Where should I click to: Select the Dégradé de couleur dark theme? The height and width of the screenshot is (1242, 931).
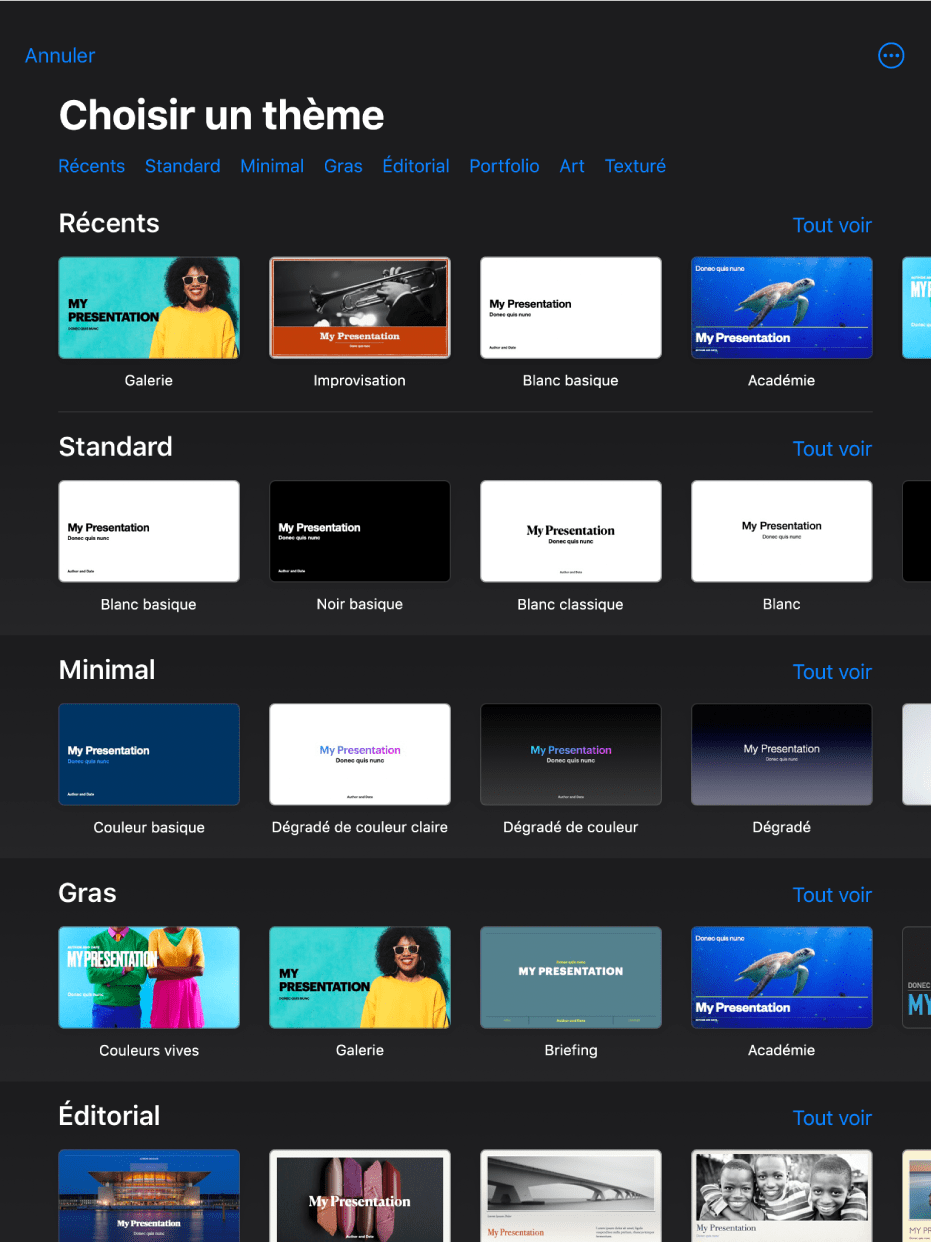point(571,754)
